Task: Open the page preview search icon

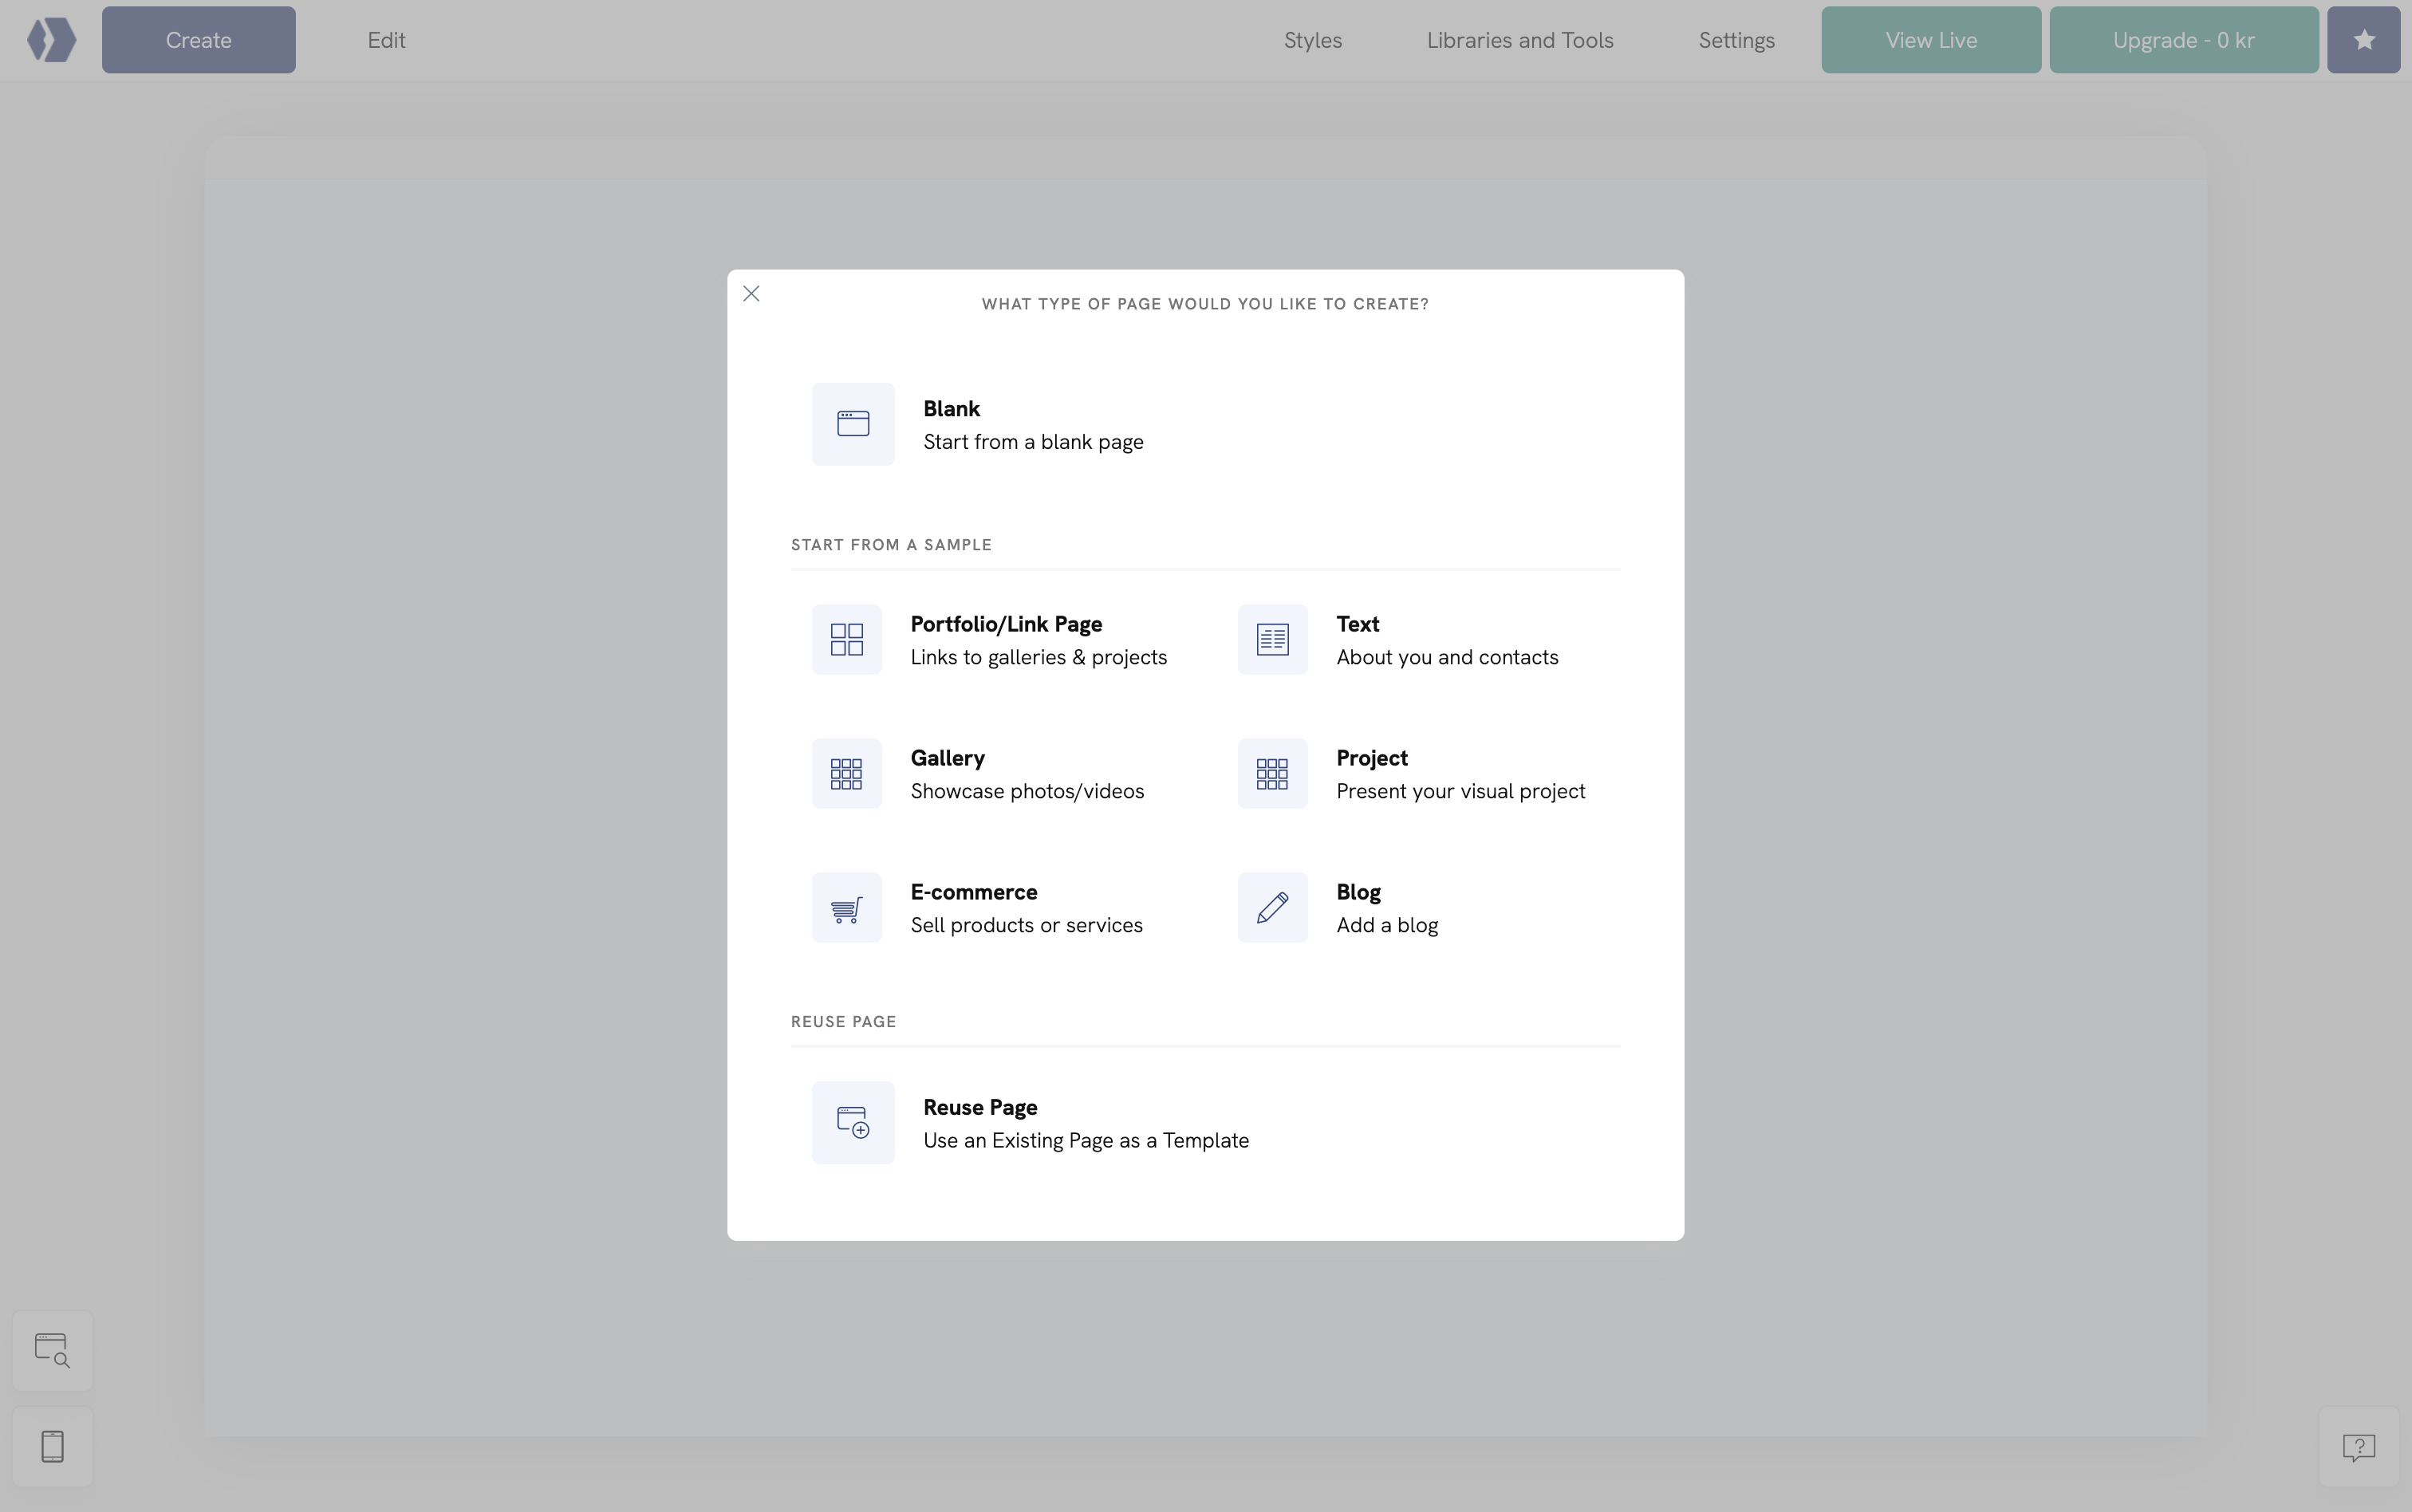Action: pyautogui.click(x=52, y=1350)
